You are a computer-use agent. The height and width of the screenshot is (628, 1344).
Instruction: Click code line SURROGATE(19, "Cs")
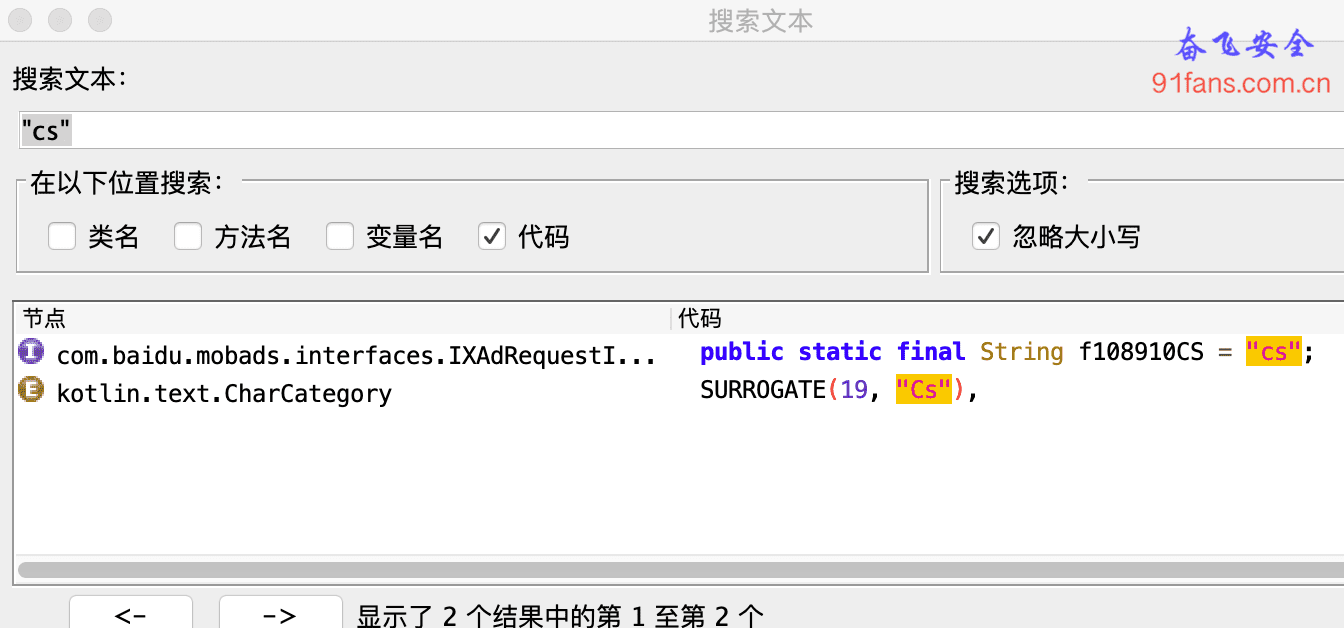[838, 391]
